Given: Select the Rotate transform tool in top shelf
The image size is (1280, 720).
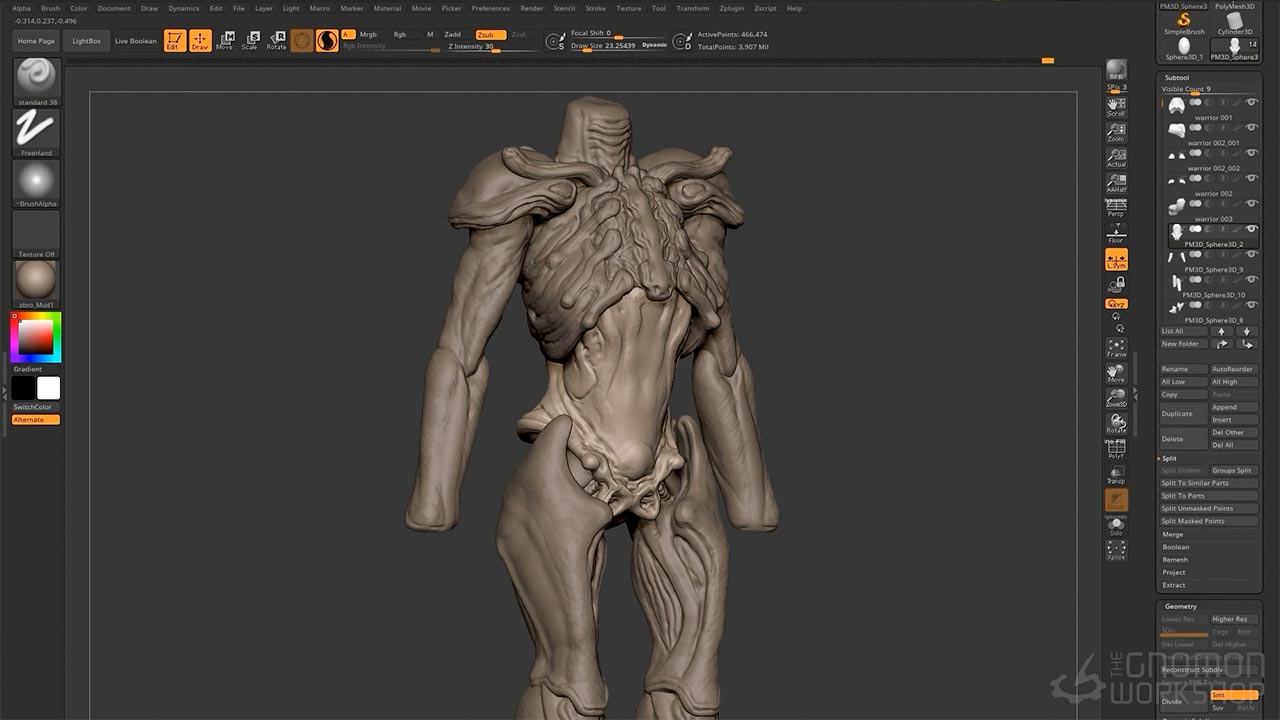Looking at the screenshot, I should (276, 40).
